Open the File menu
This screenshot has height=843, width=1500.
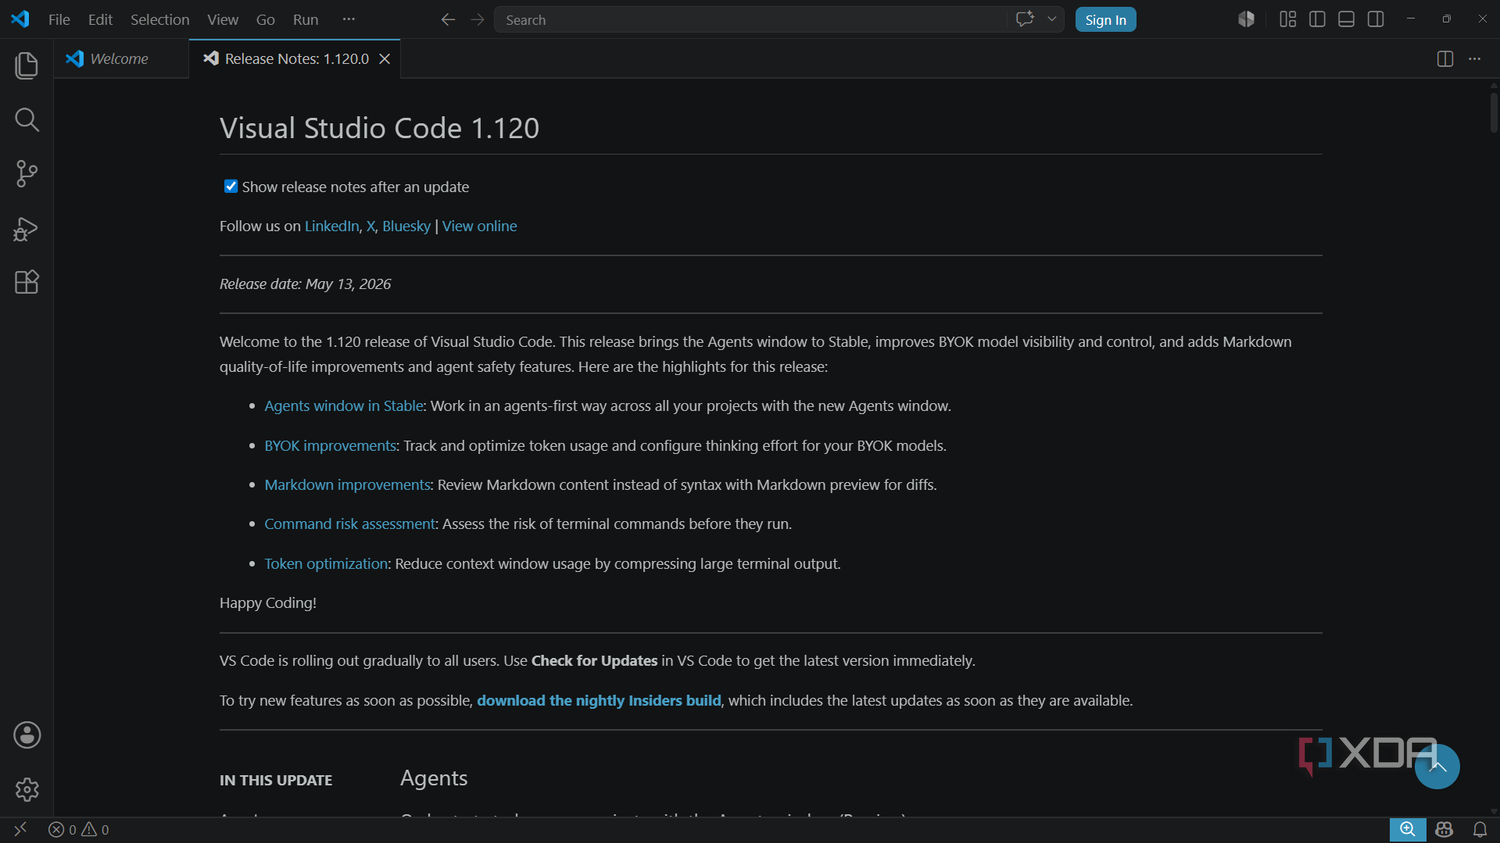click(59, 19)
